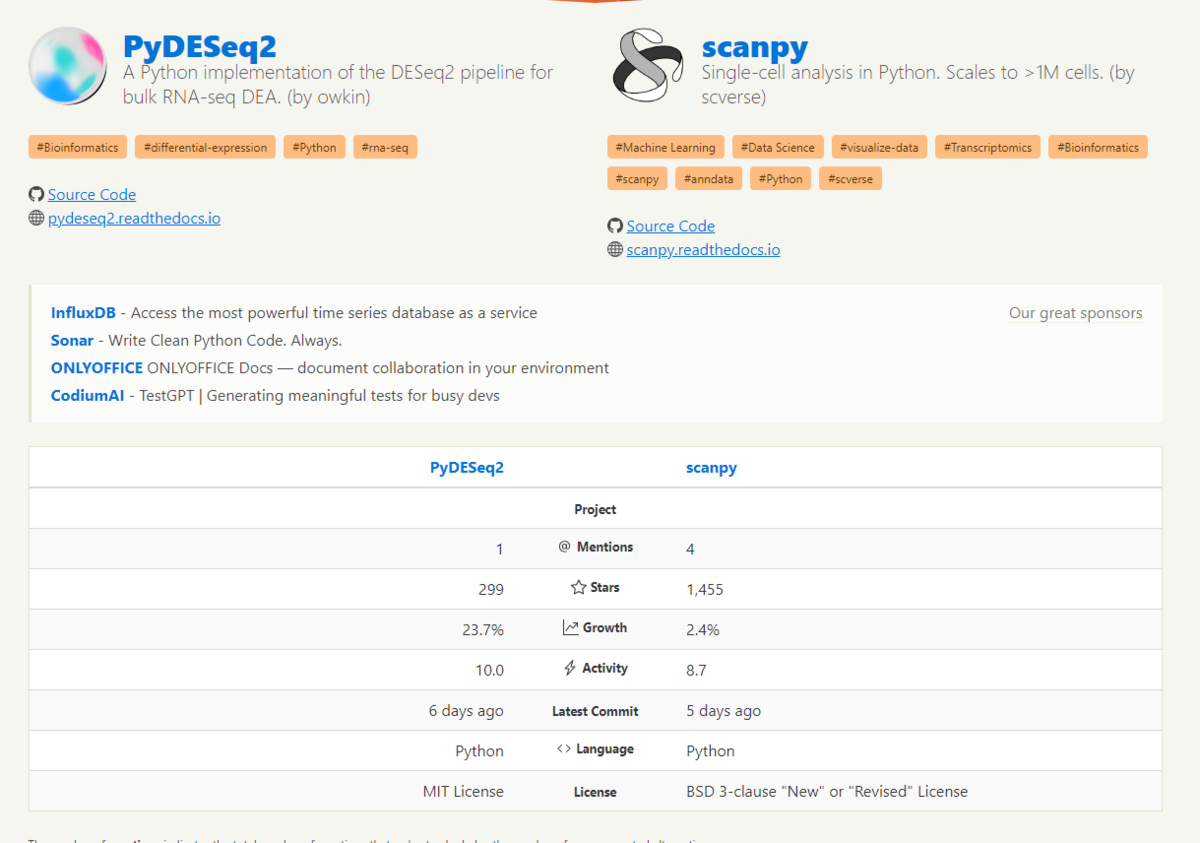Open the scanpy title heading link

pyautogui.click(x=754, y=46)
